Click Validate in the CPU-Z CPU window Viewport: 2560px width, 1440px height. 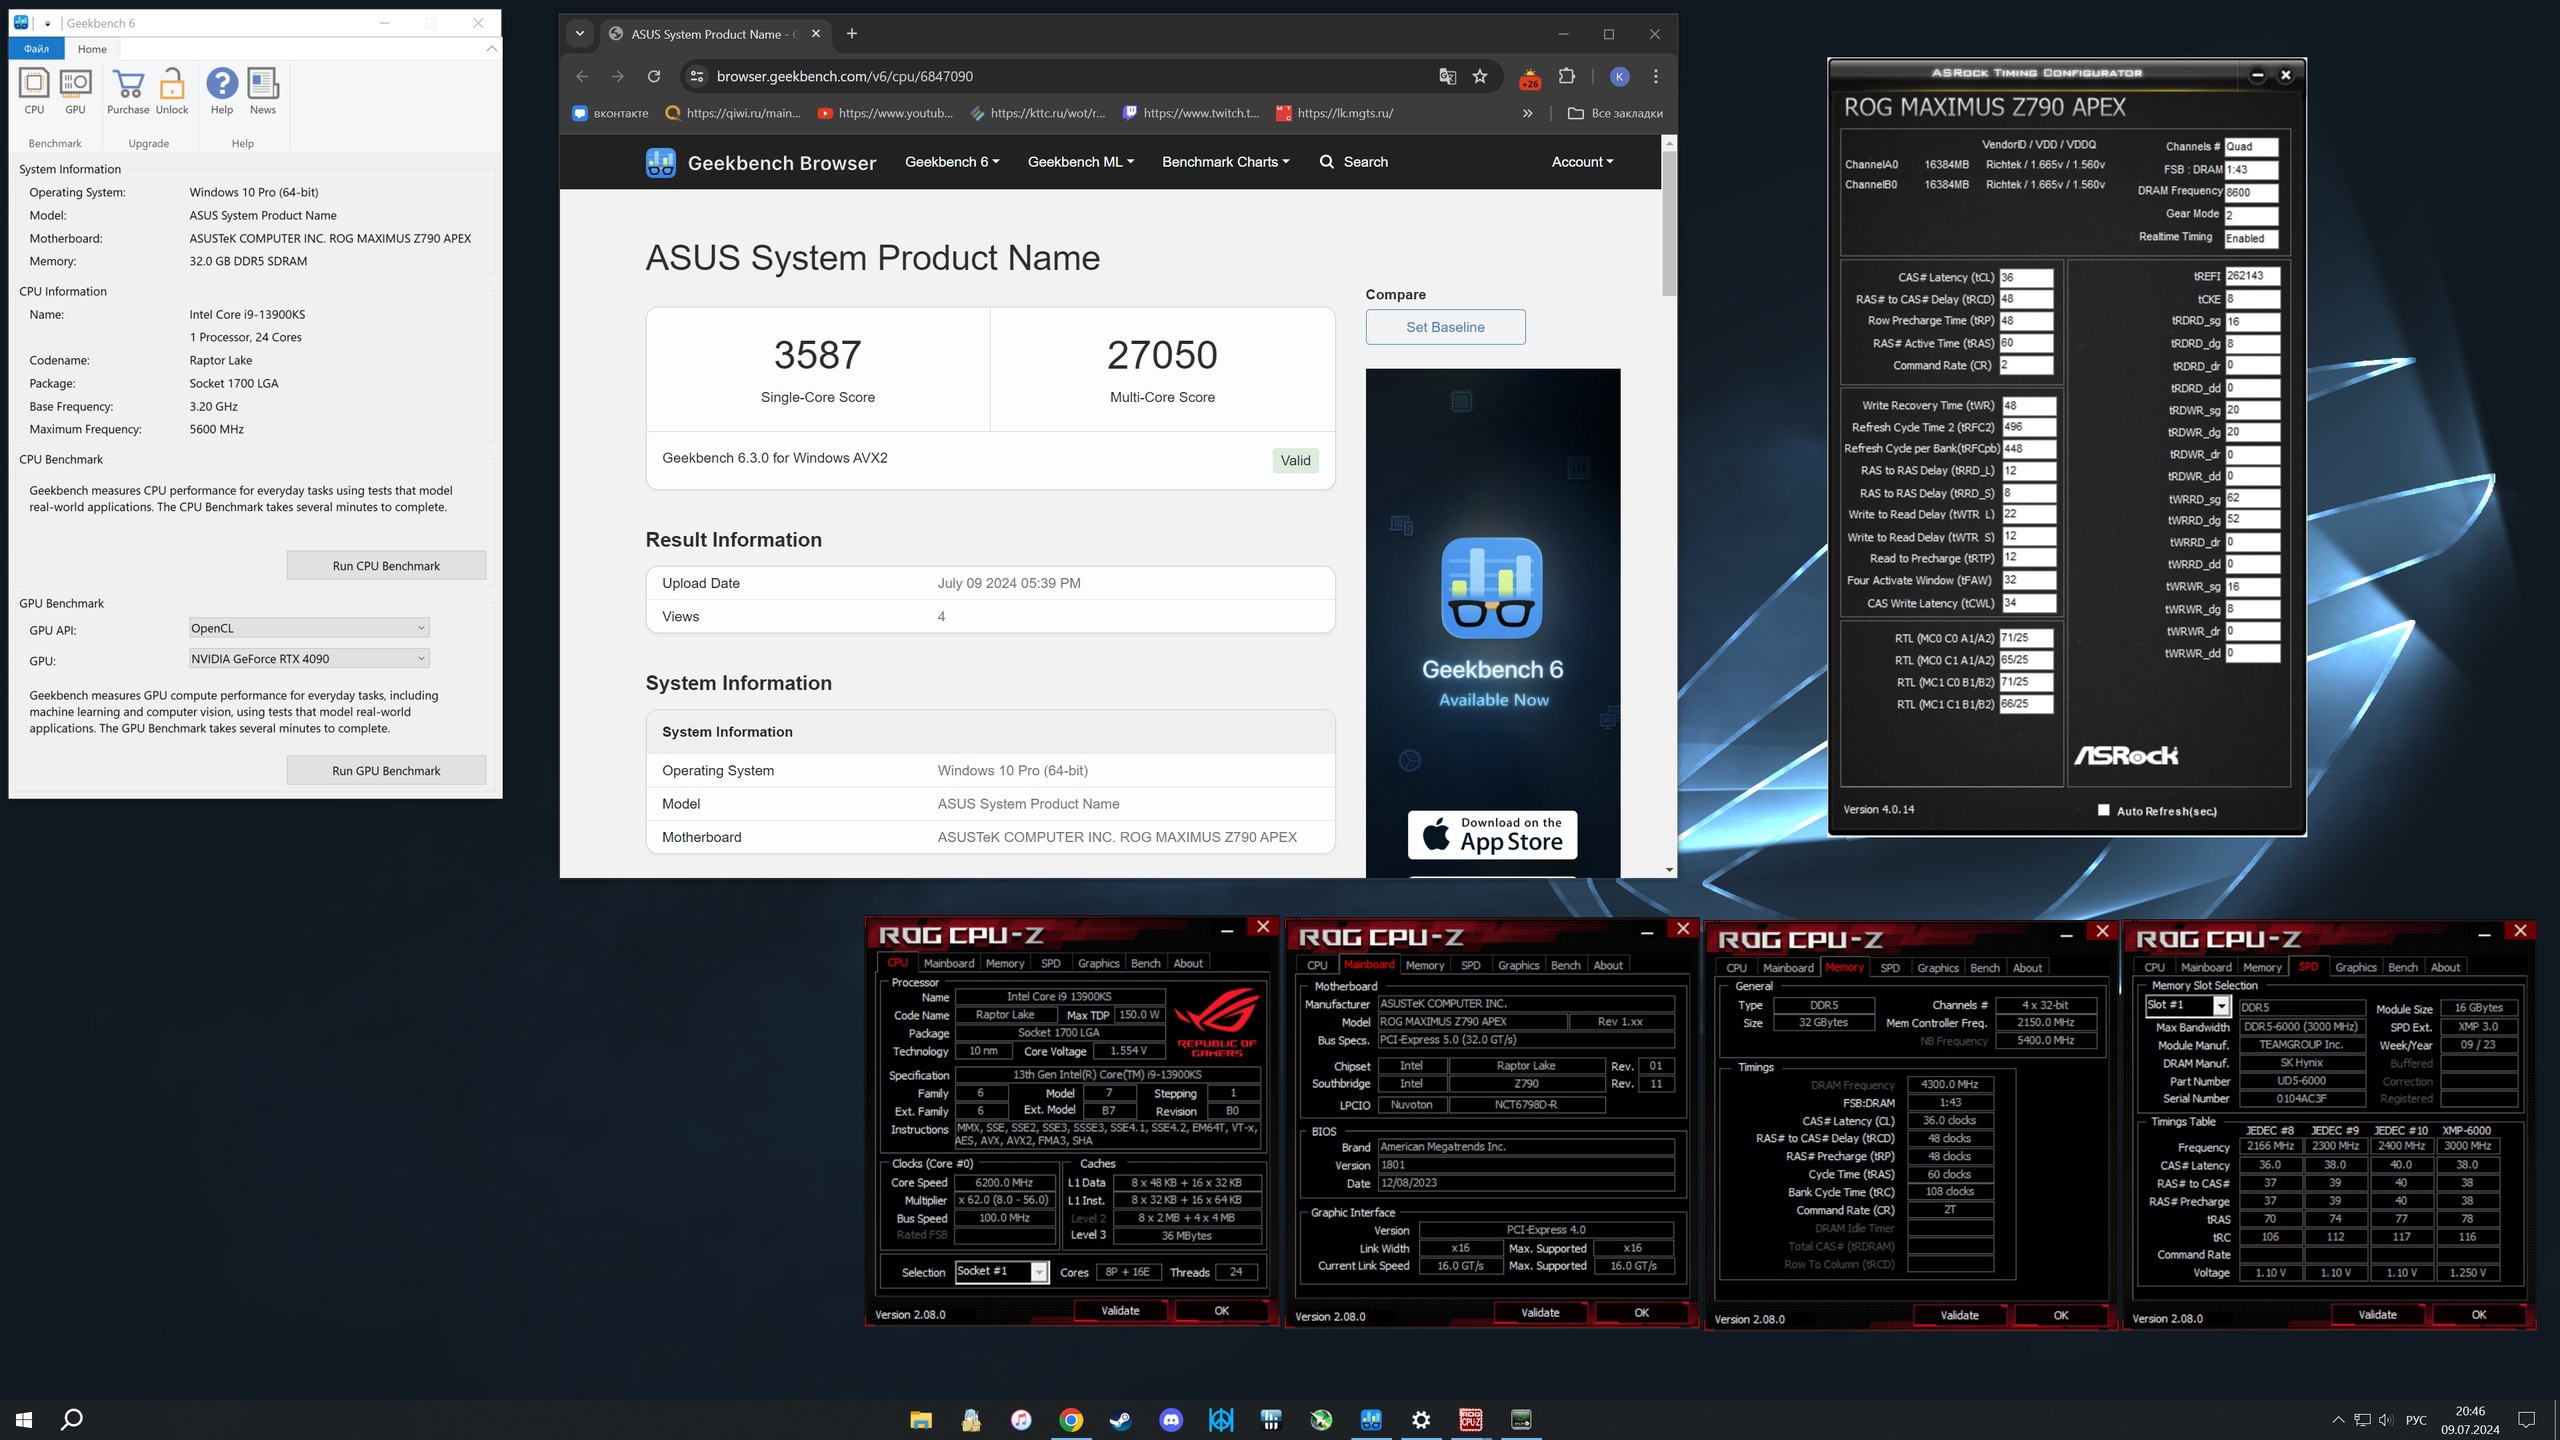[1120, 1310]
